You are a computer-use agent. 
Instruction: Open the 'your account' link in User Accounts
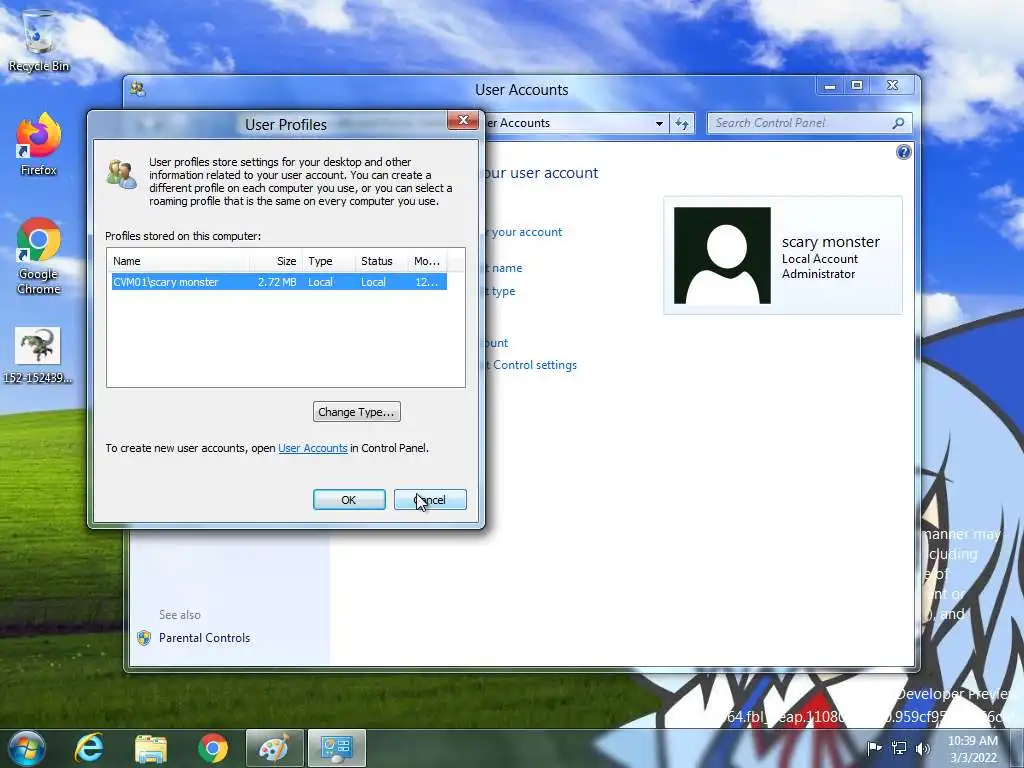[526, 232]
